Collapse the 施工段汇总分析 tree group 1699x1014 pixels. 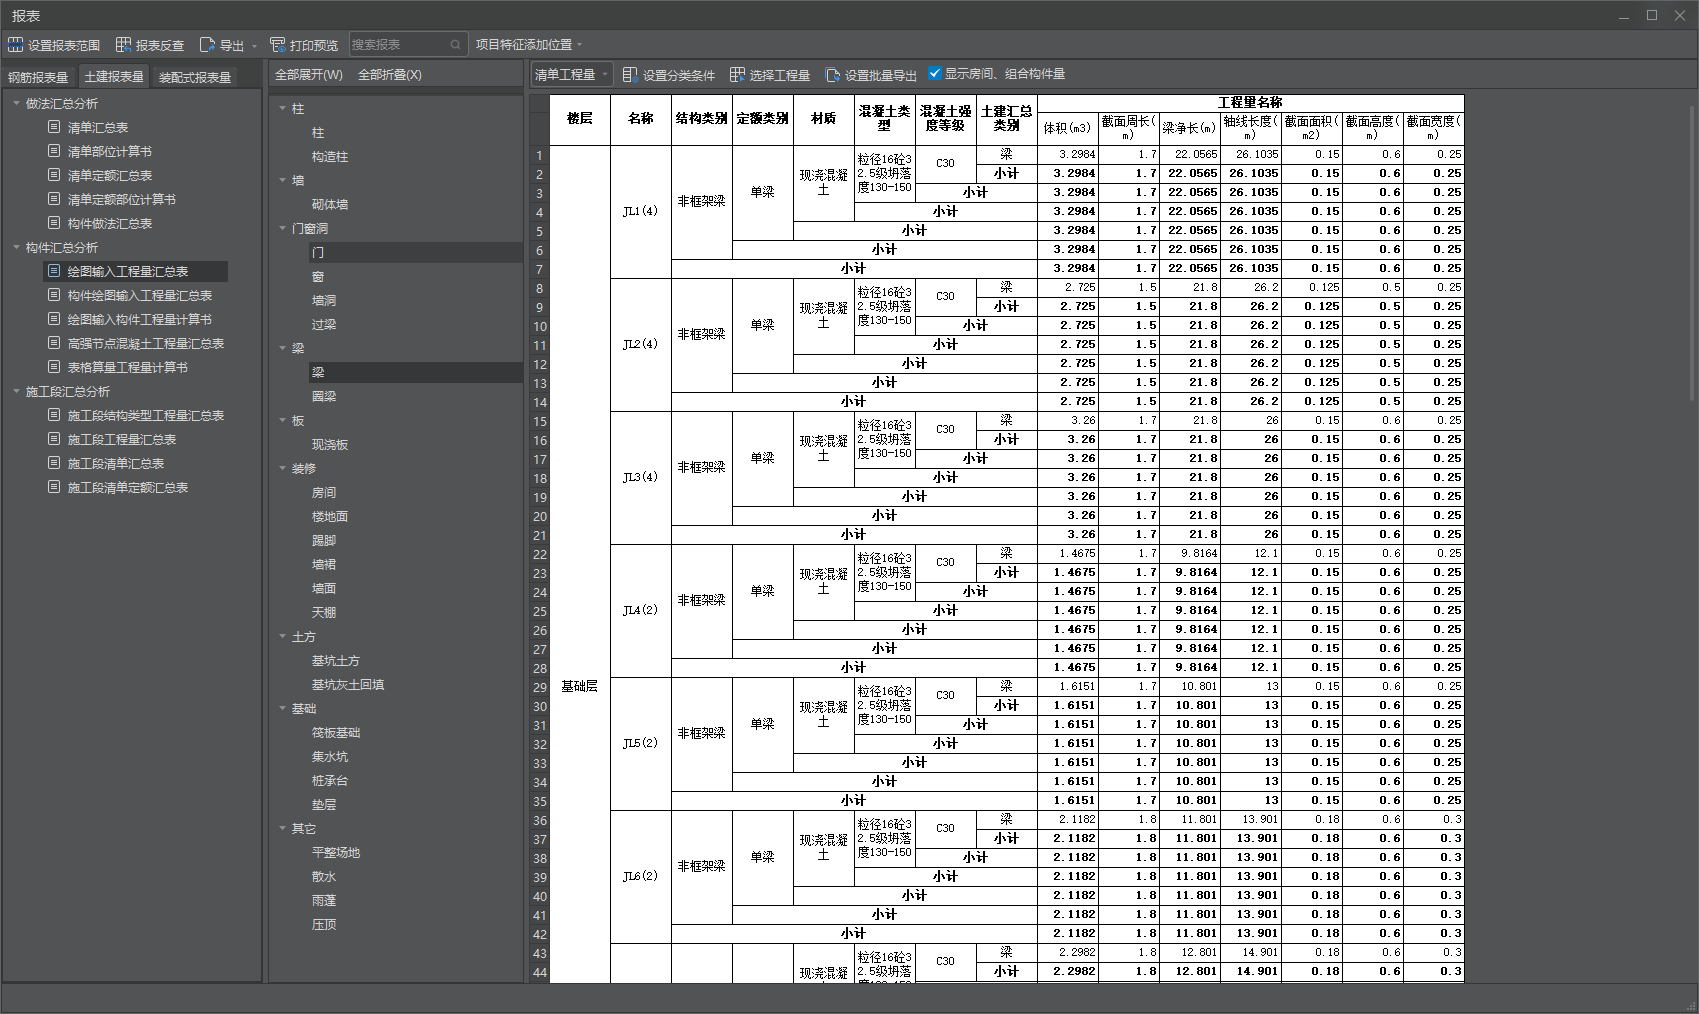coord(16,391)
